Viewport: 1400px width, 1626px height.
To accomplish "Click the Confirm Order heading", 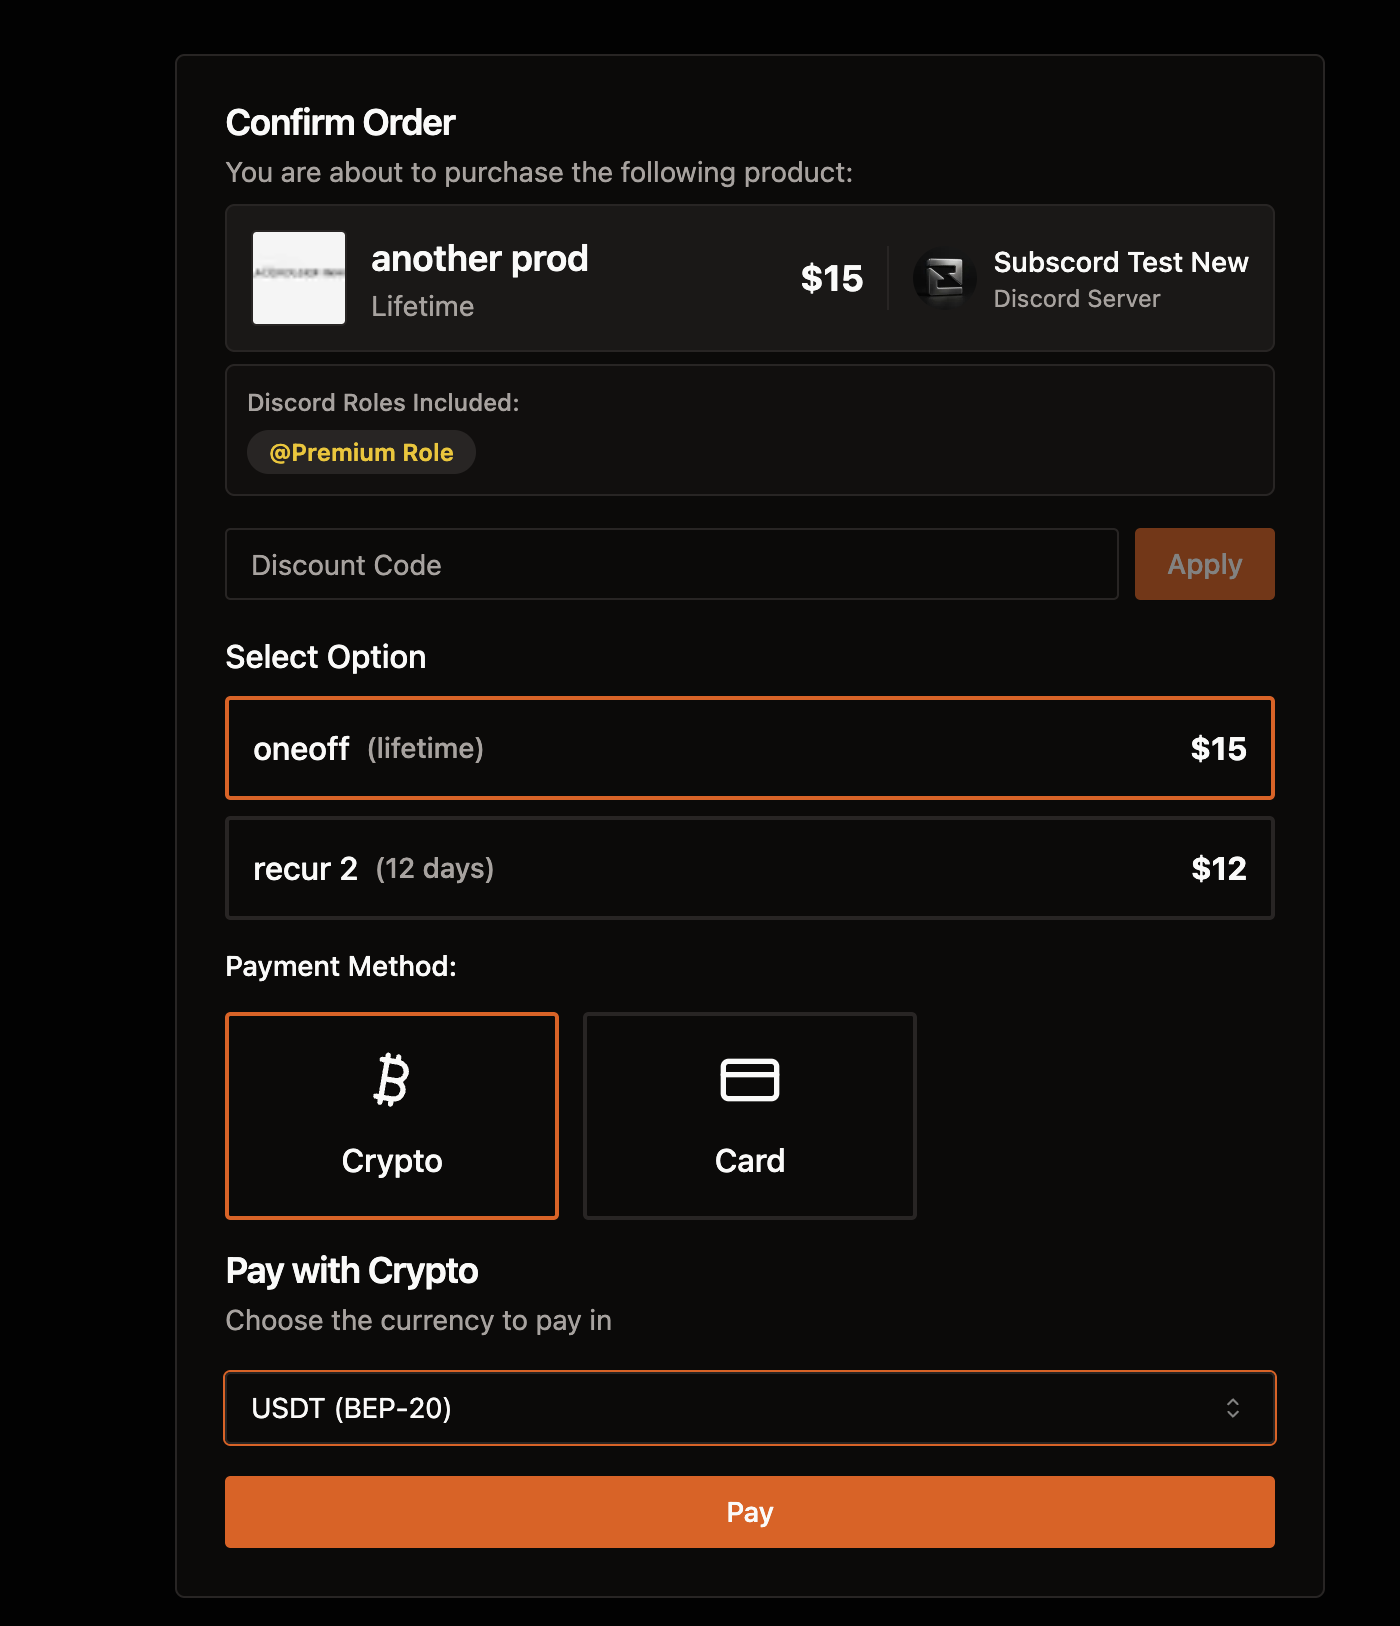I will point(340,123).
